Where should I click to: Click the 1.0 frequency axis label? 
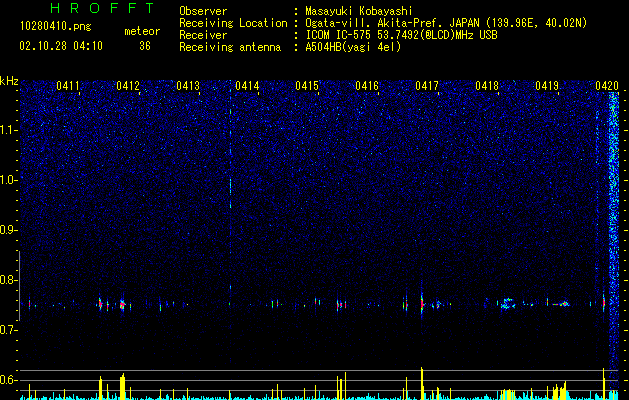pyautogui.click(x=9, y=180)
